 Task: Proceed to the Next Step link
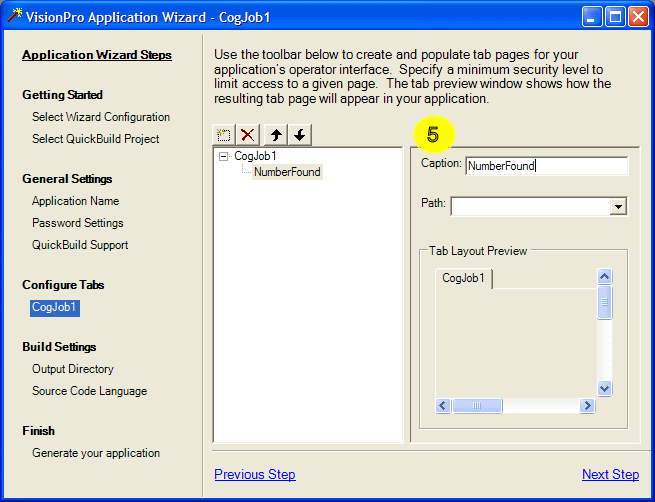[610, 474]
